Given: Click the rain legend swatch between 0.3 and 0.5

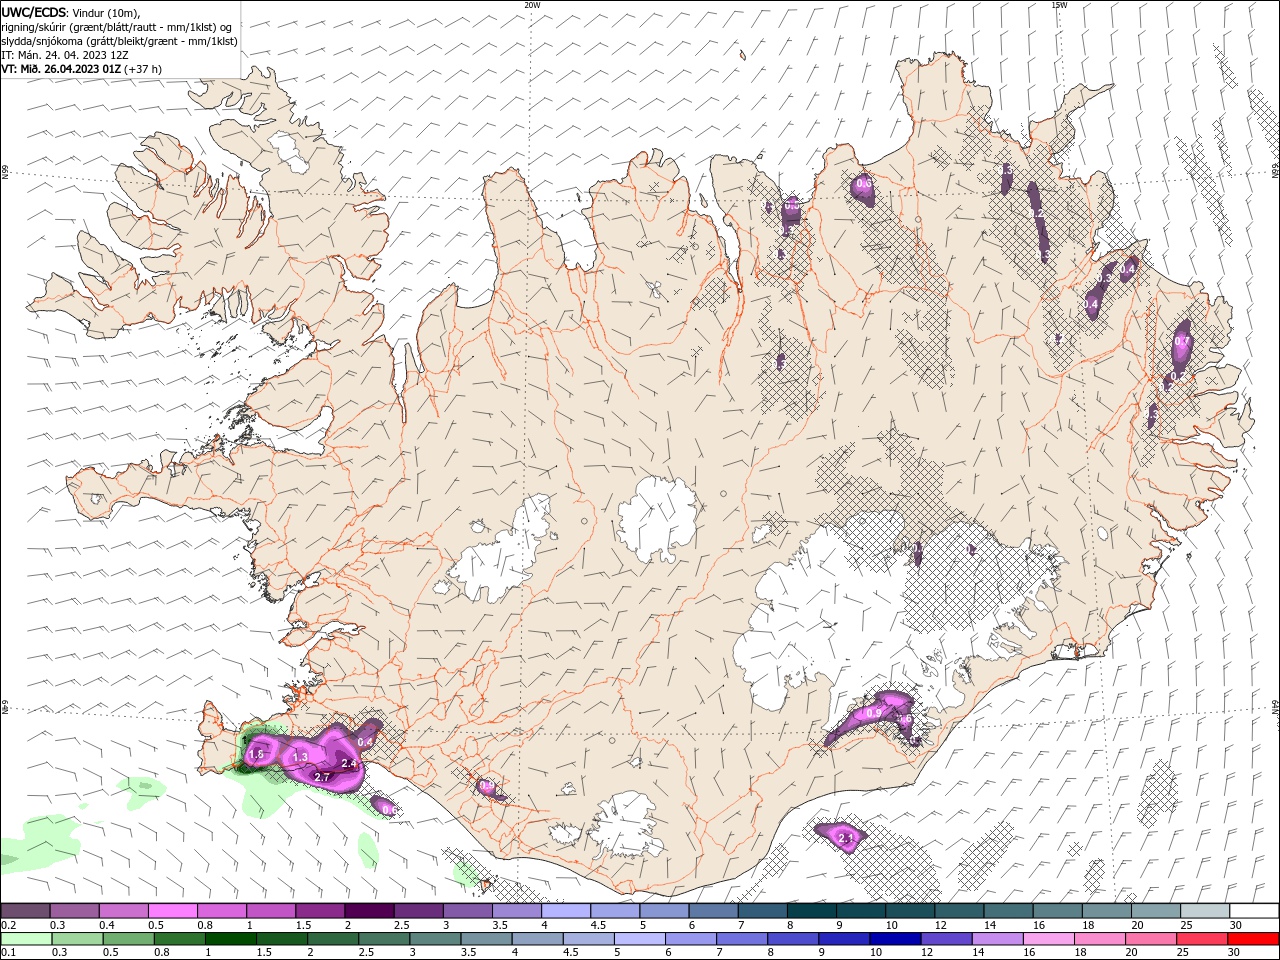Looking at the screenshot, I should point(76,939).
